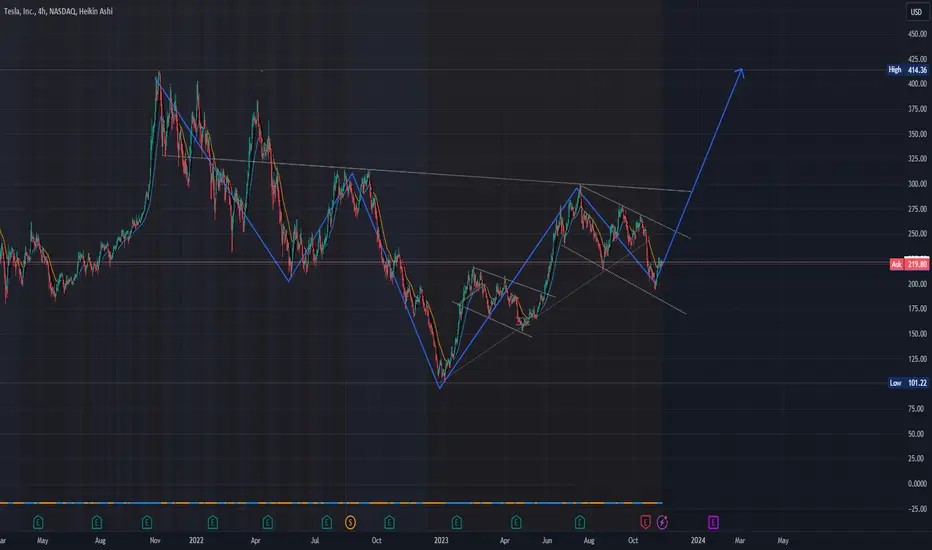Click the purple lightning bolt event icon

tap(662, 523)
